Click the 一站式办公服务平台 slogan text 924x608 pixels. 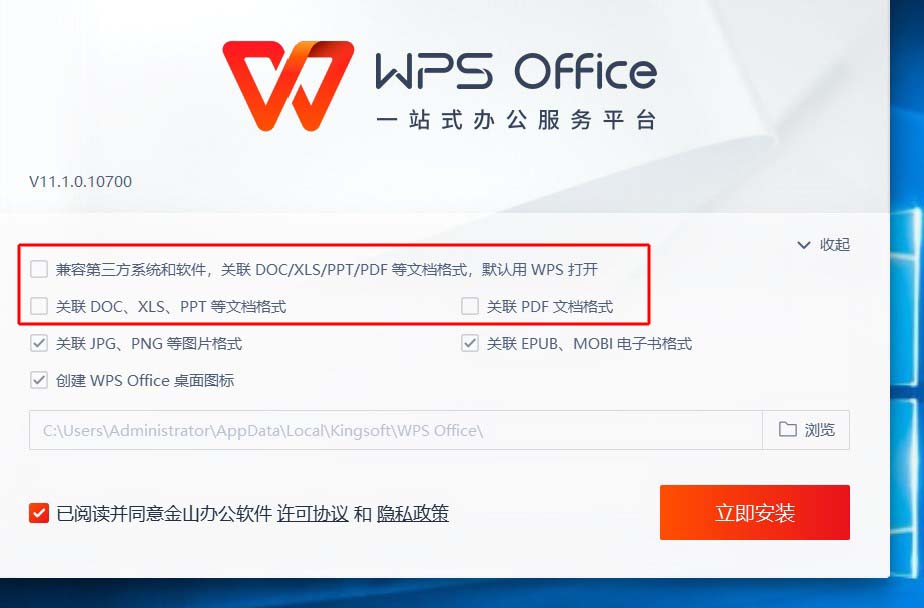tap(516, 120)
